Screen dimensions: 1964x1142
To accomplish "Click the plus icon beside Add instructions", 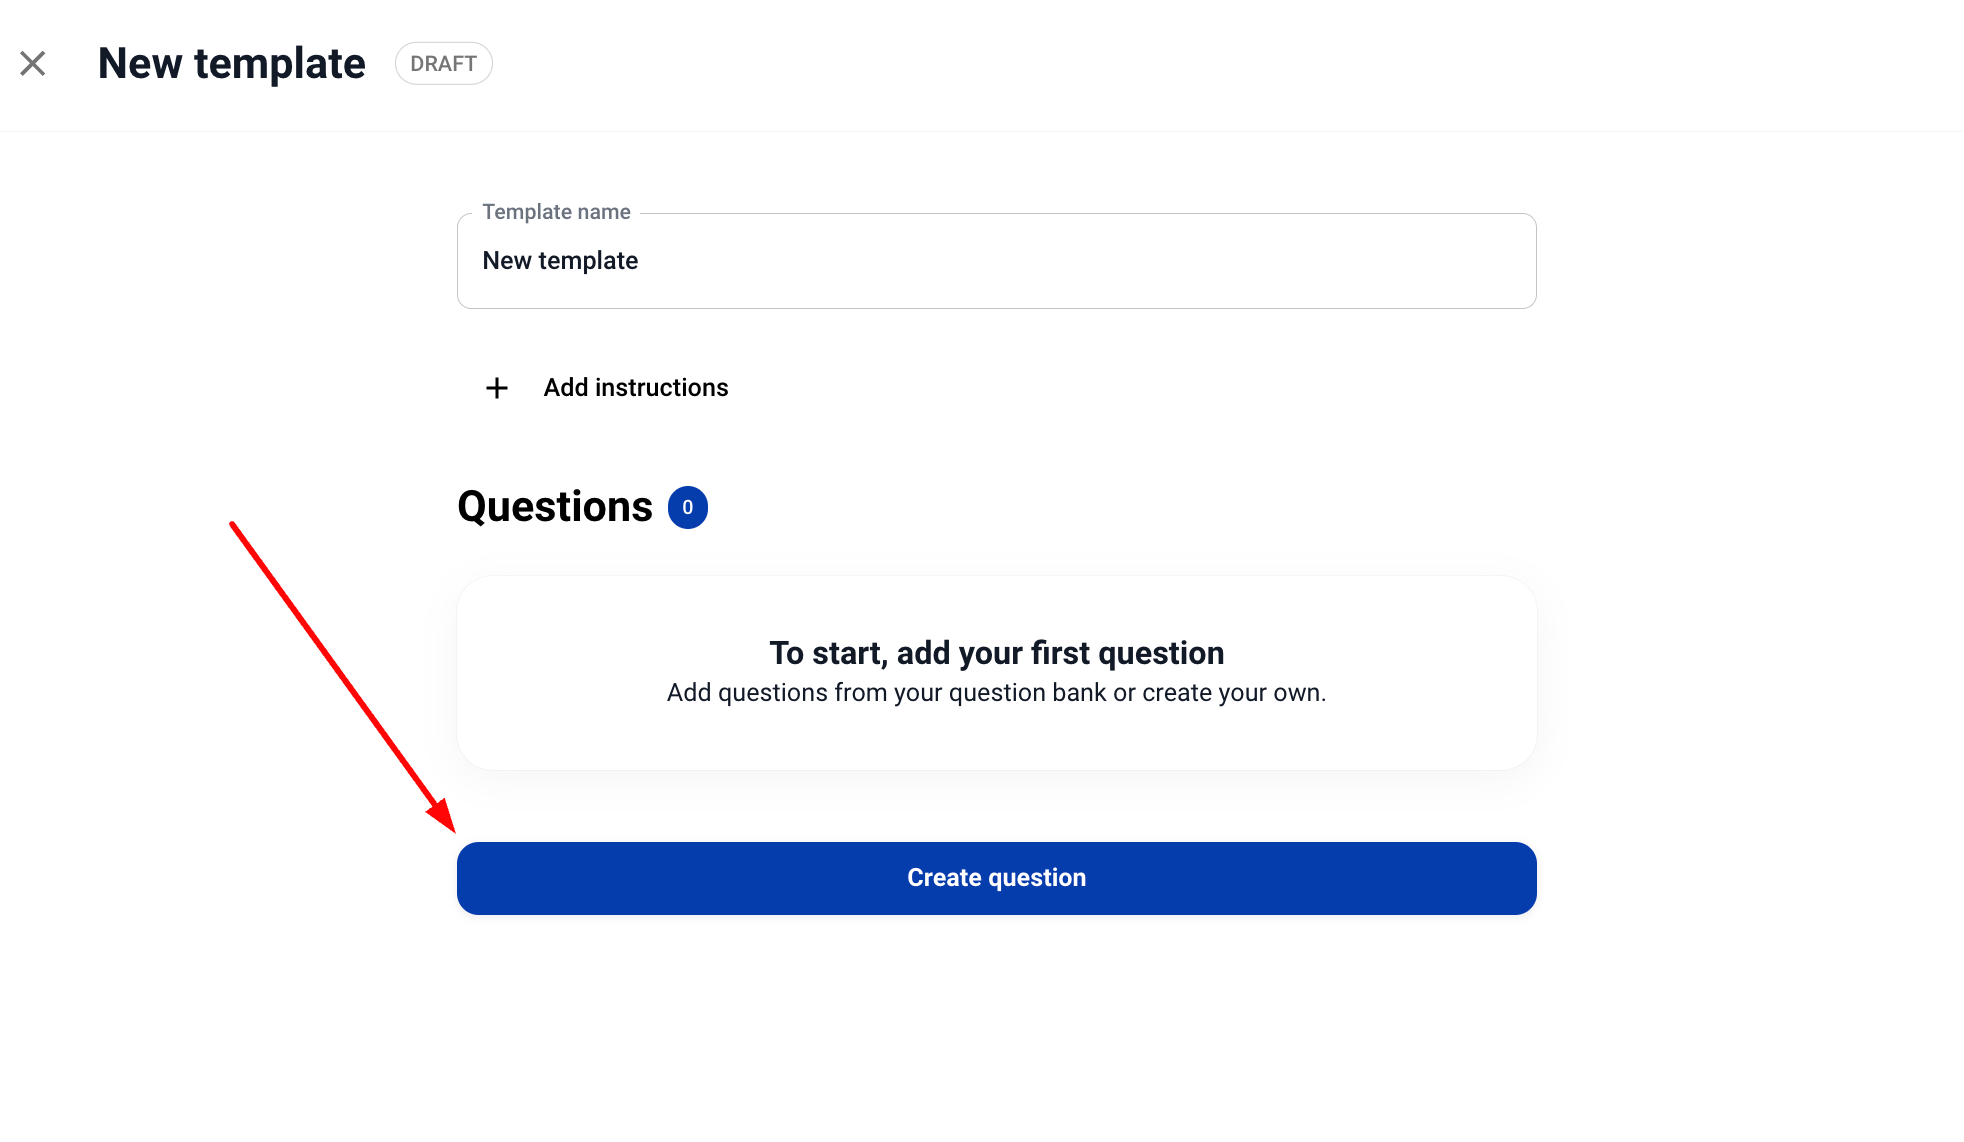I will click(497, 388).
